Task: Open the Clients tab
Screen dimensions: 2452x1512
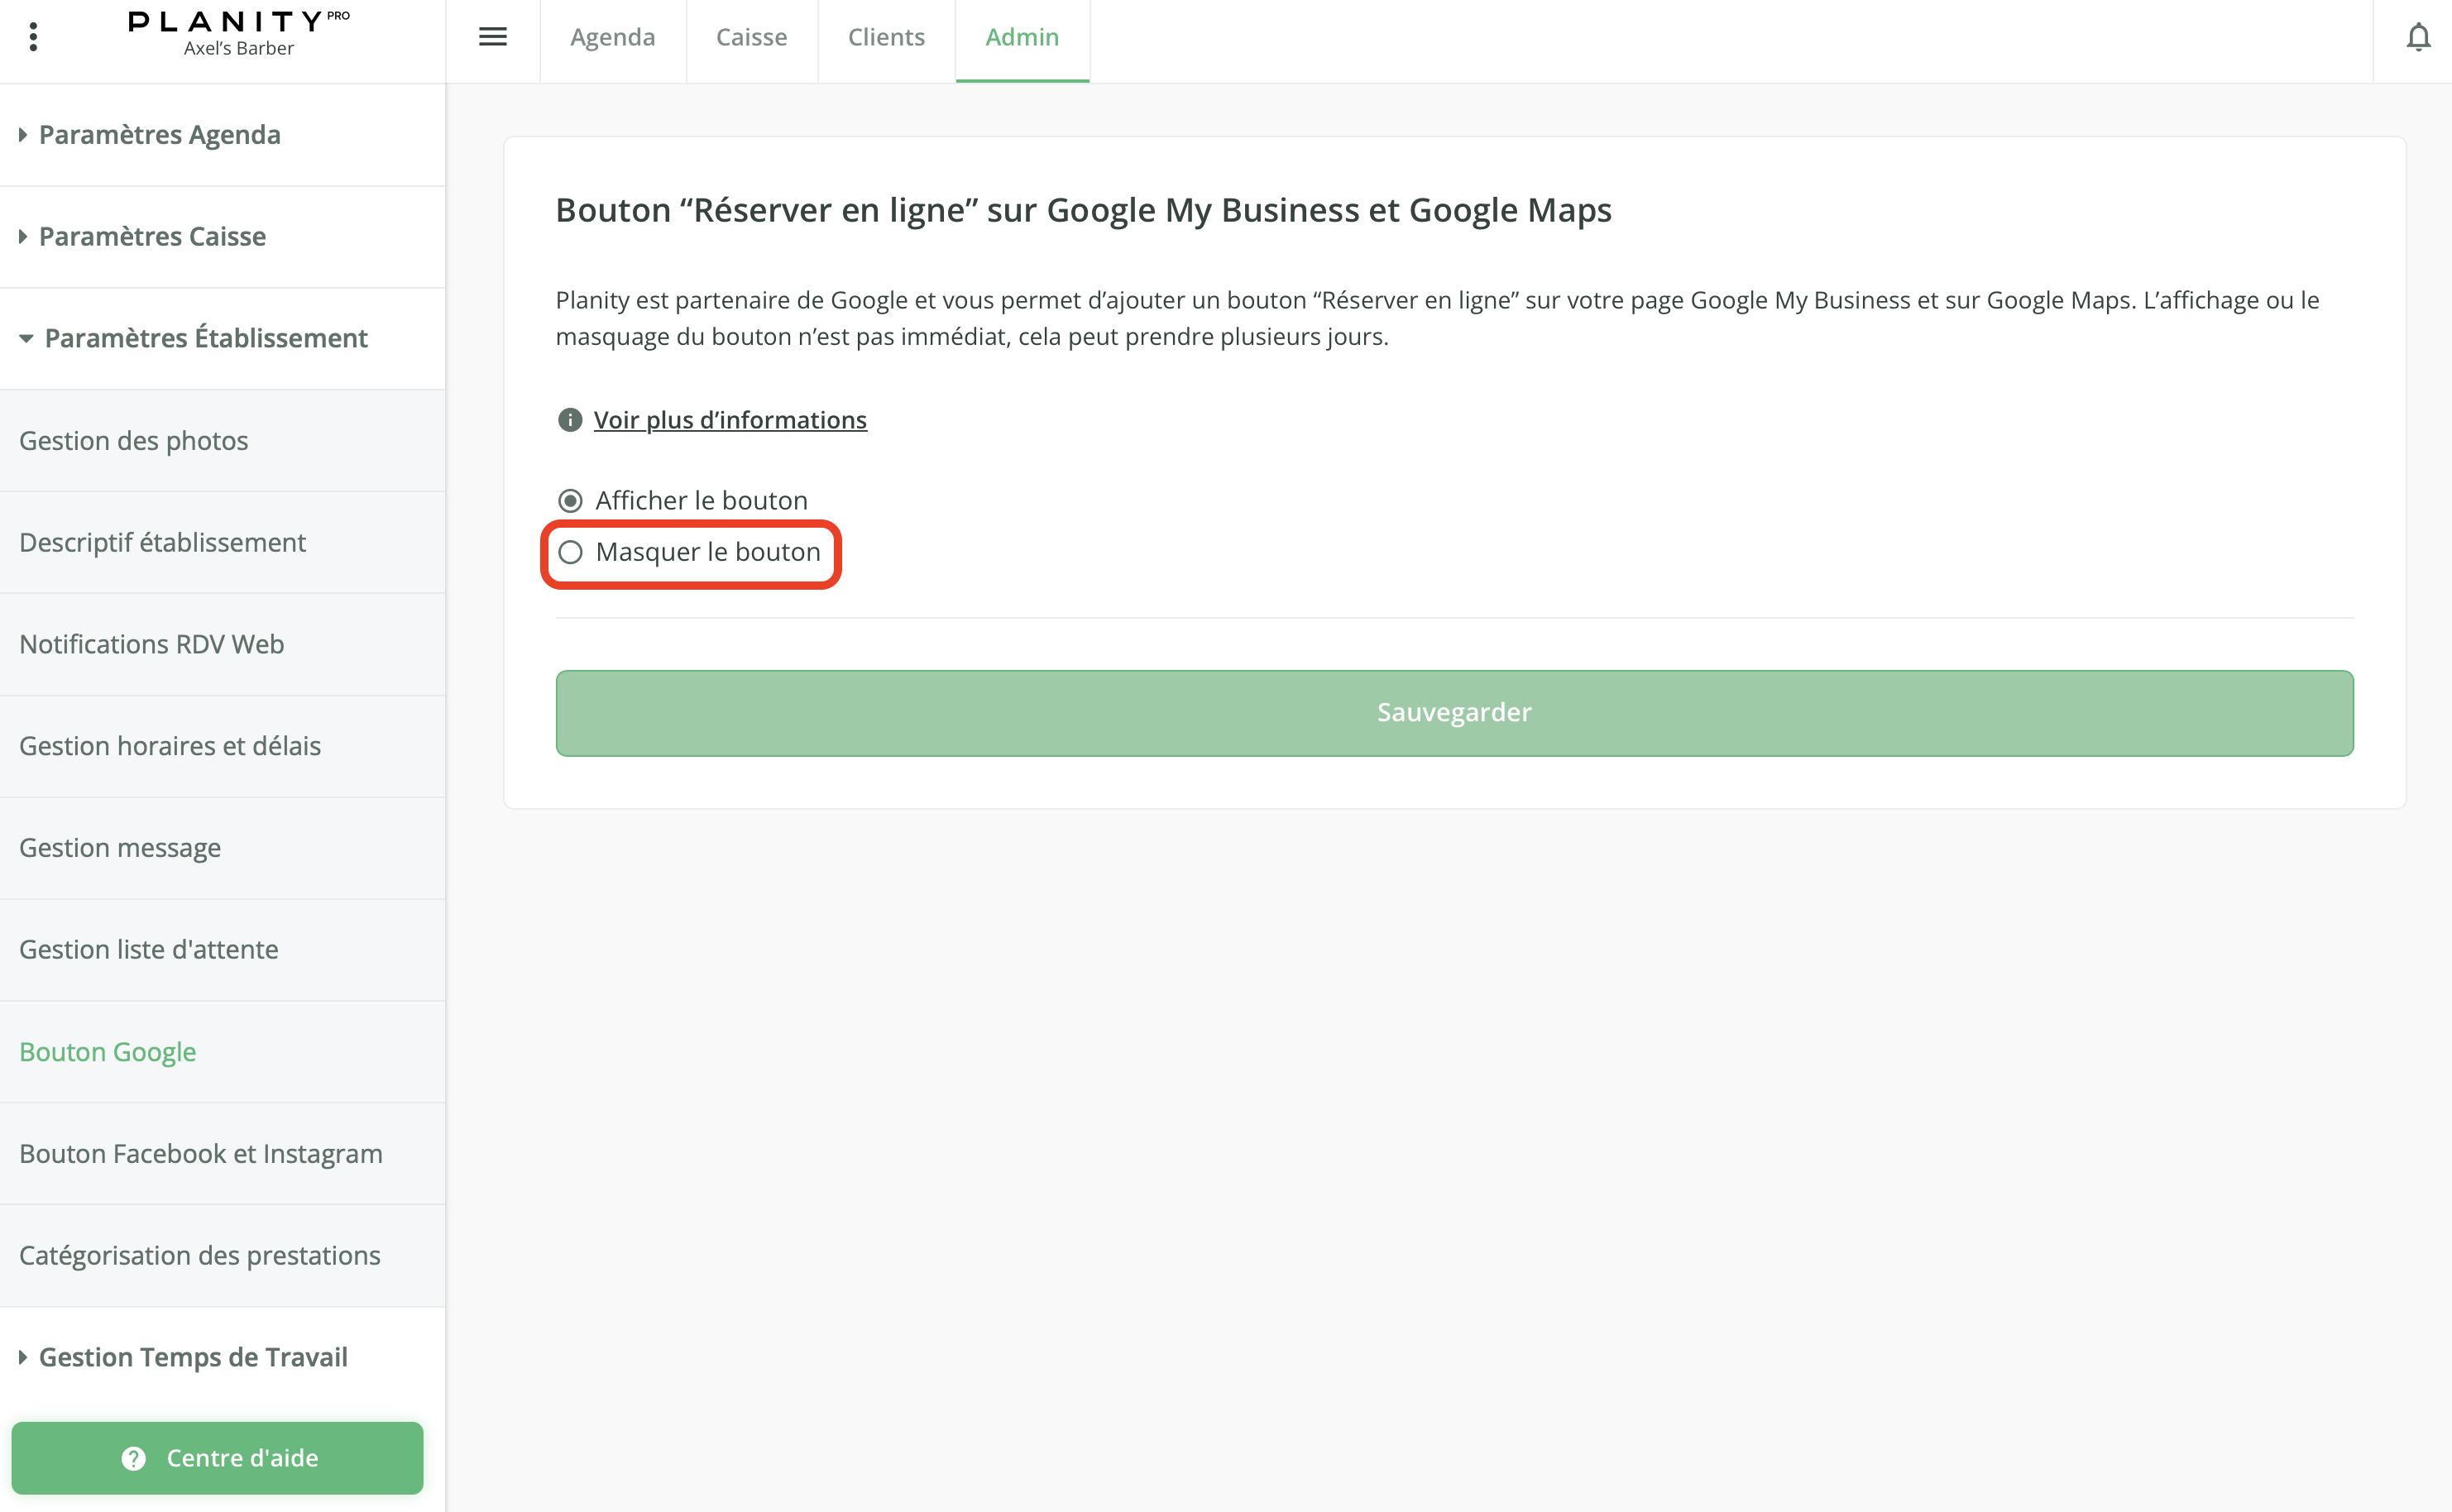Action: 886,37
